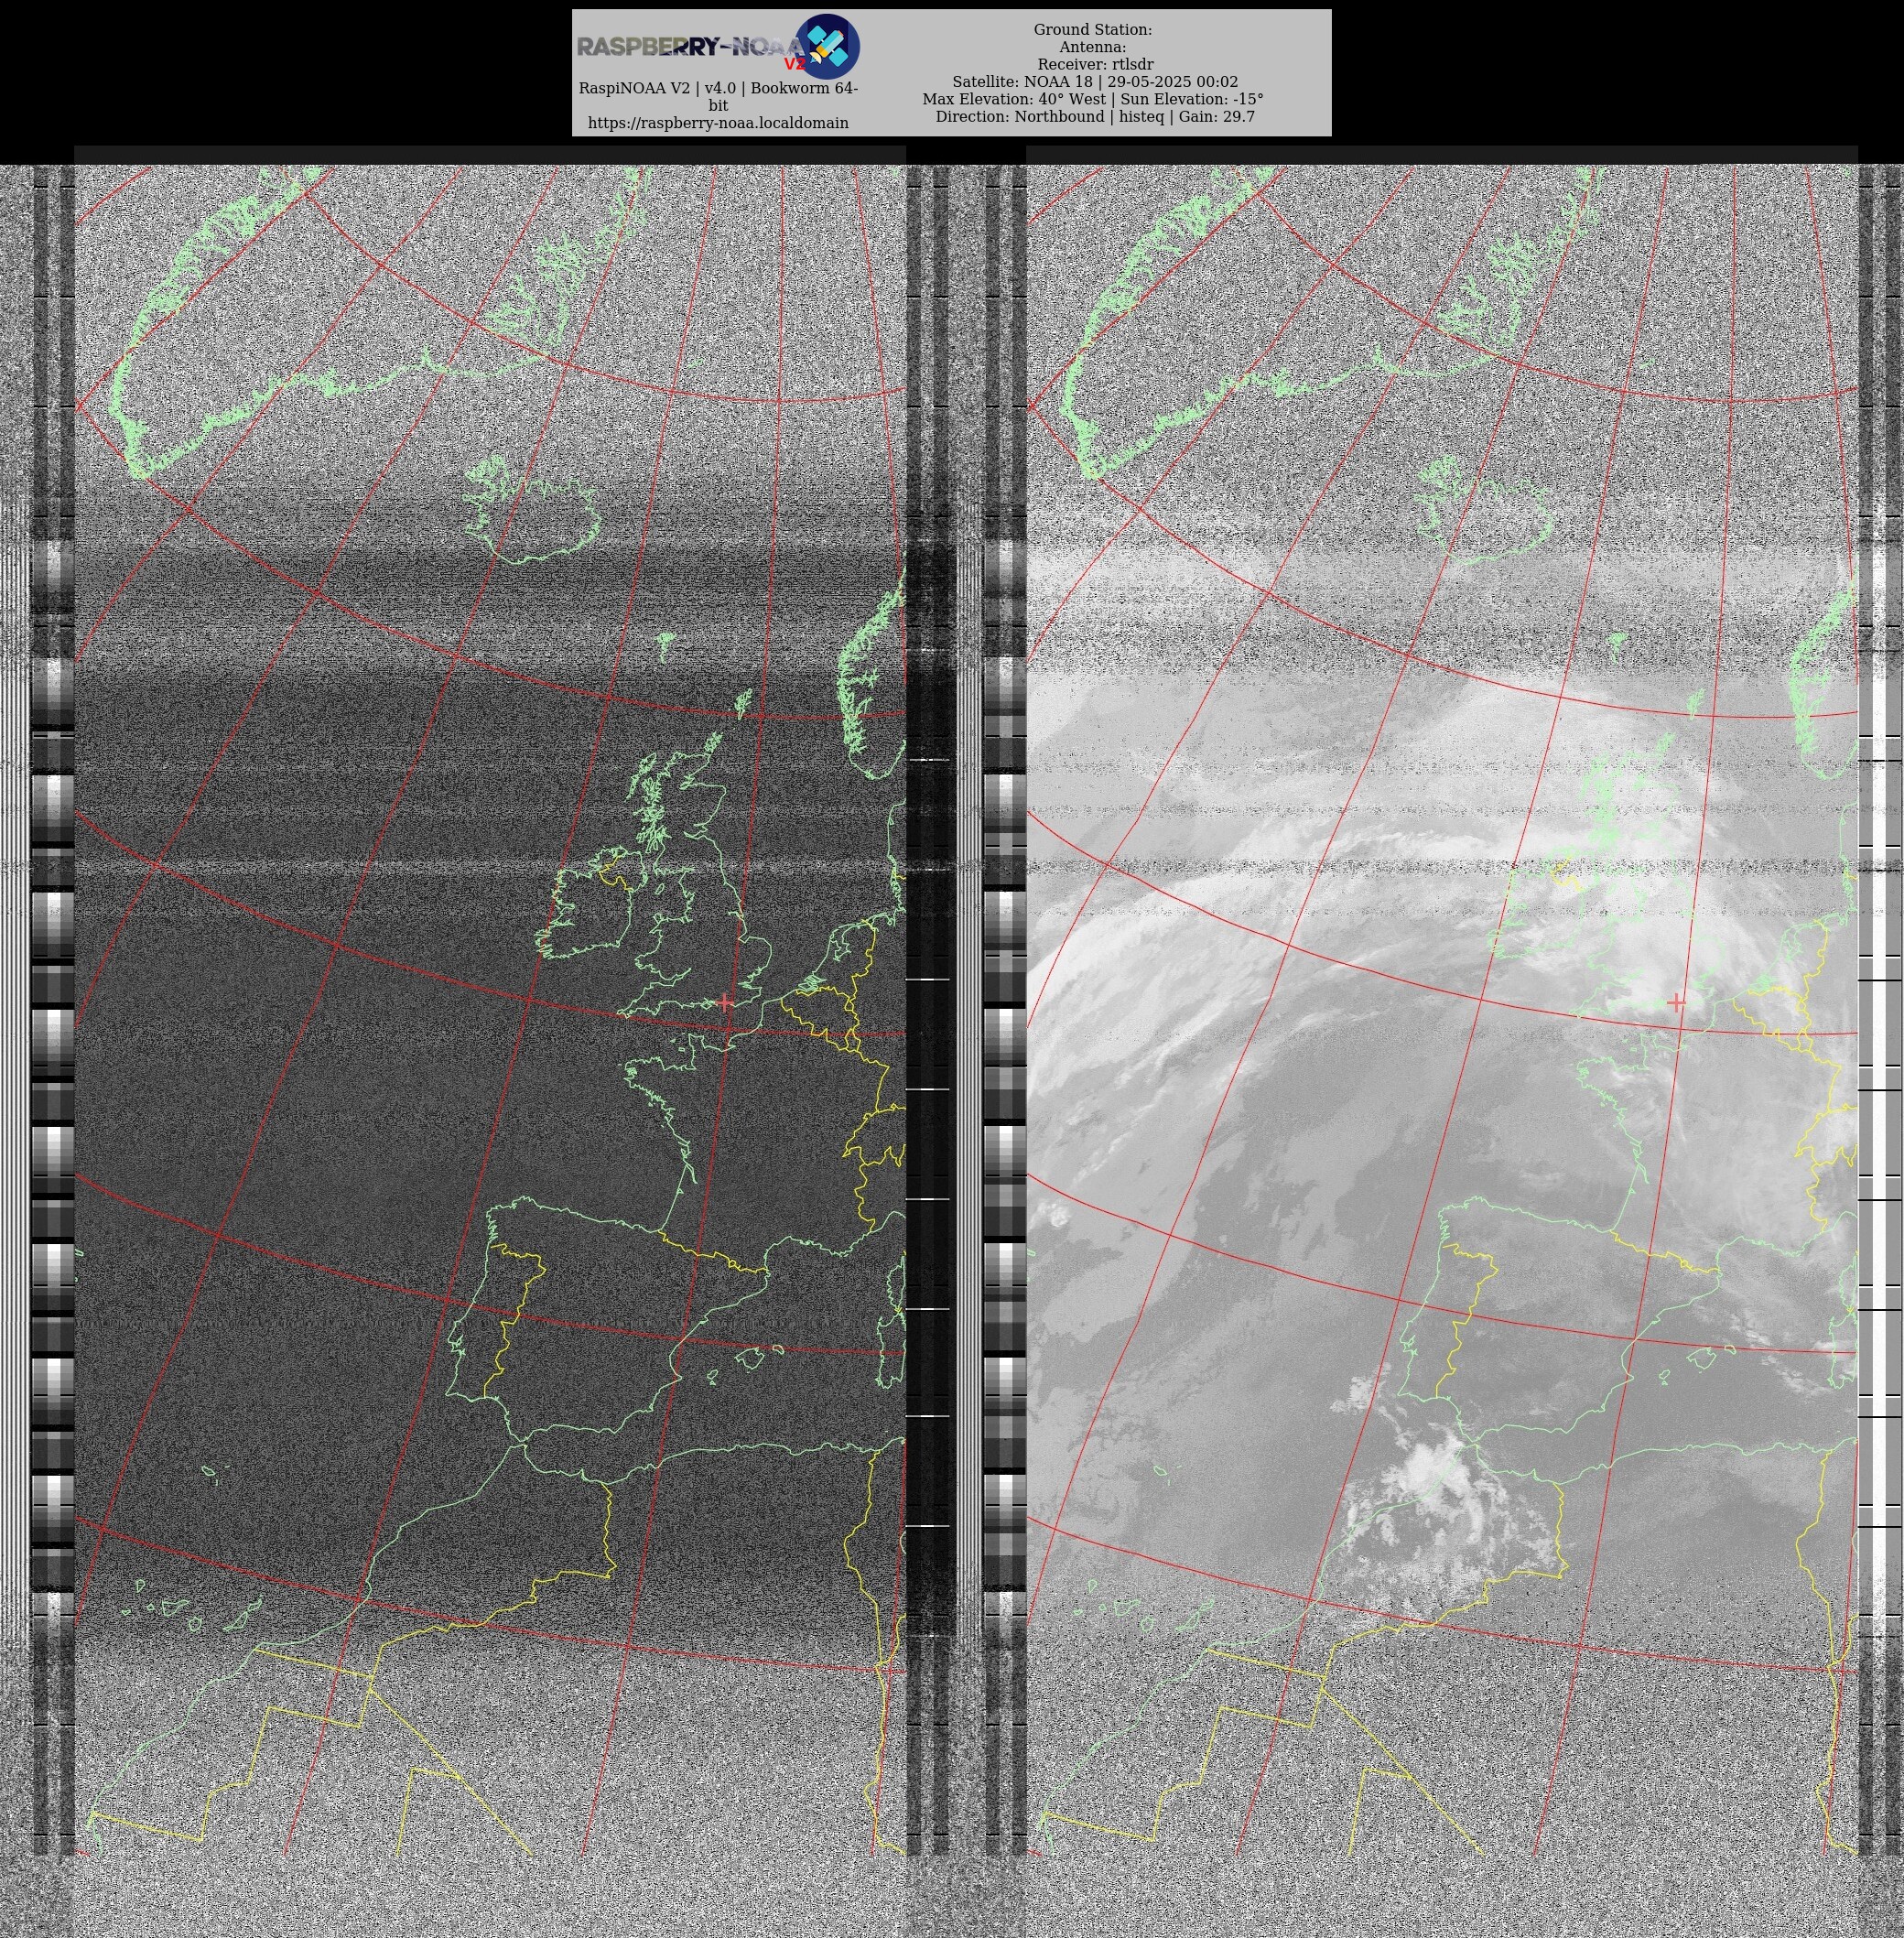Click the RASPBERRY-NOAA logo wordmark
The width and height of the screenshot is (1904, 1938).
coord(690,47)
